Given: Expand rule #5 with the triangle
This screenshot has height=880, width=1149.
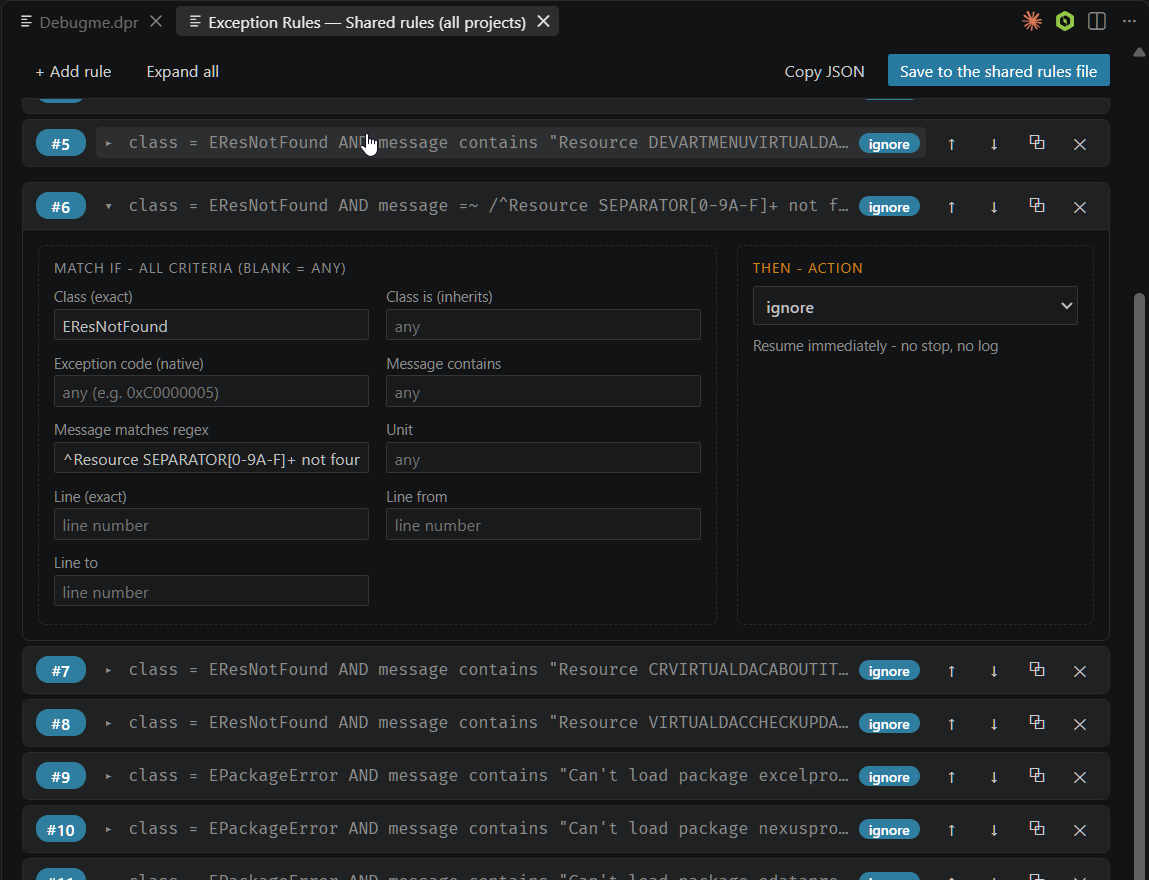Looking at the screenshot, I should pos(108,143).
